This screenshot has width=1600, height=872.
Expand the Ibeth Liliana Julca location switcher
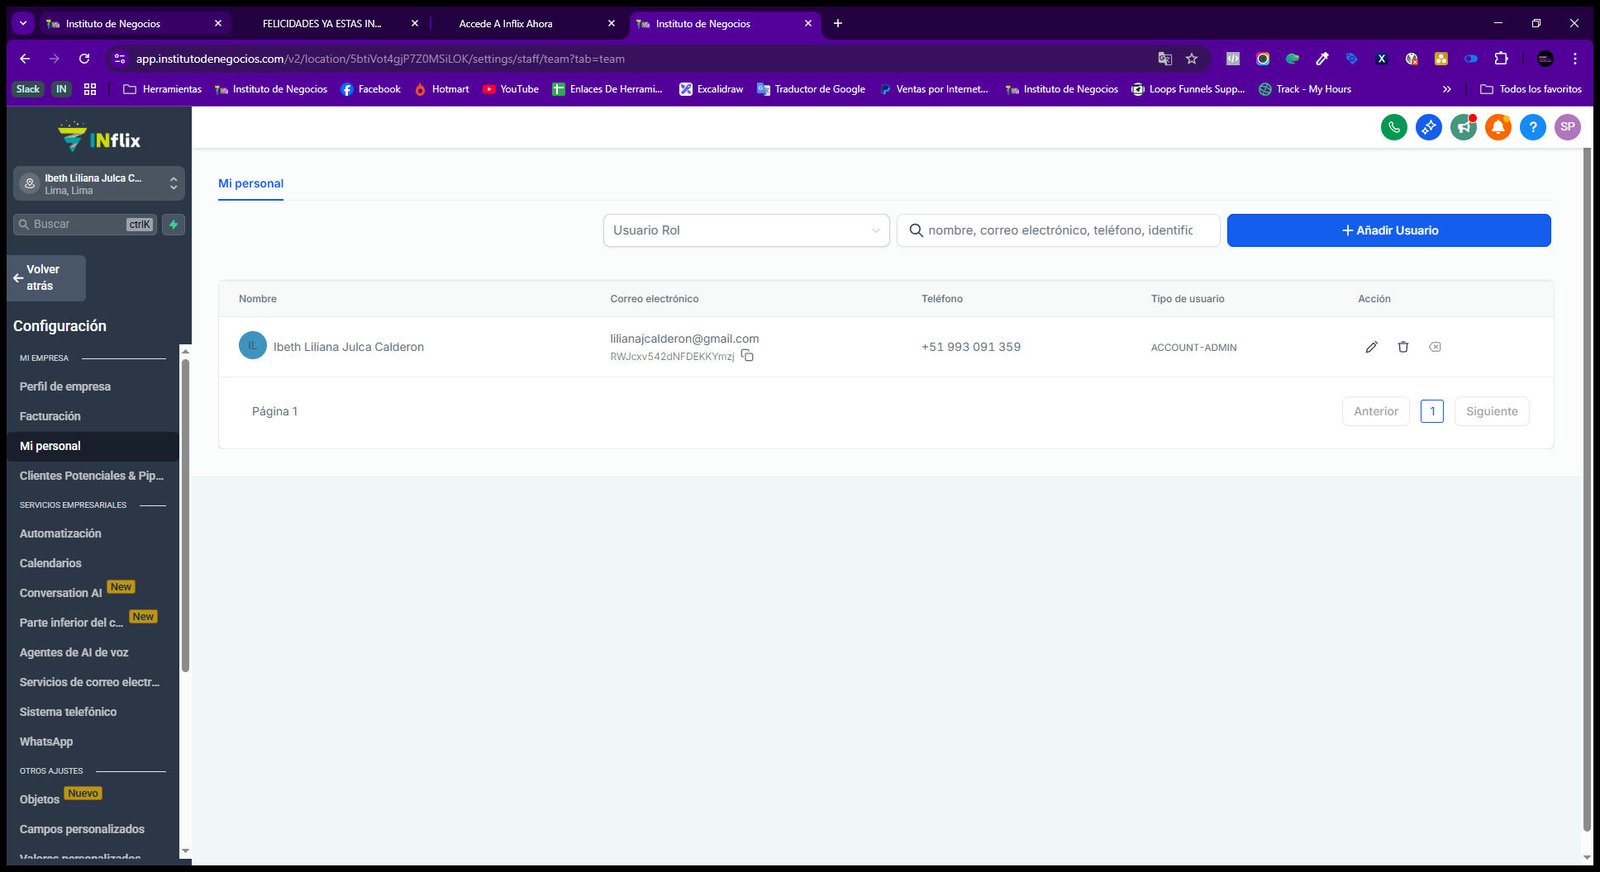99,183
